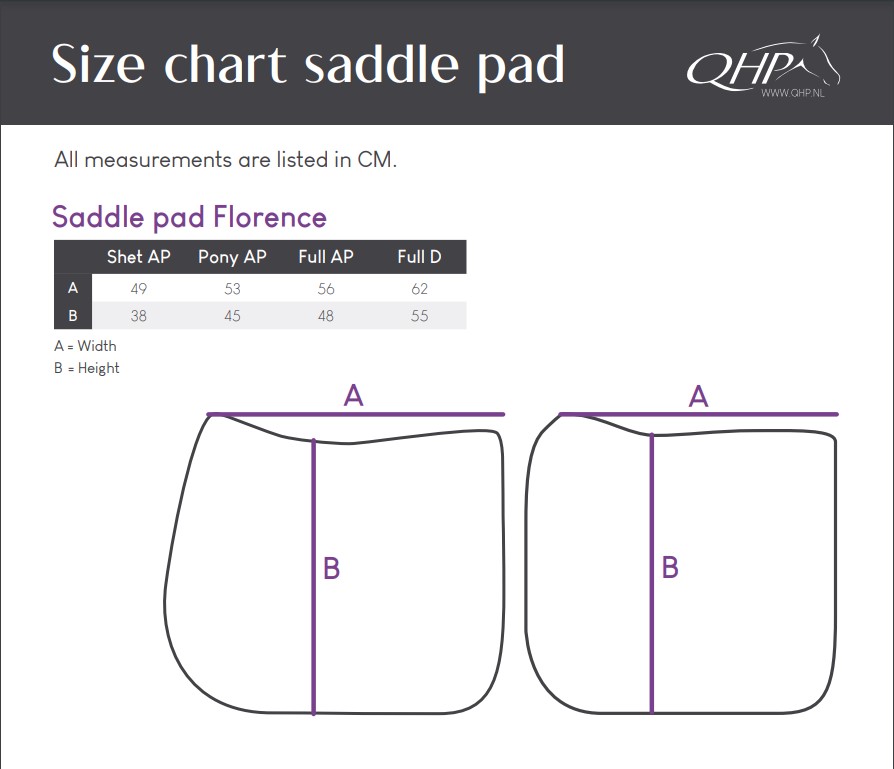Click the QHP horse logo

coord(763,63)
